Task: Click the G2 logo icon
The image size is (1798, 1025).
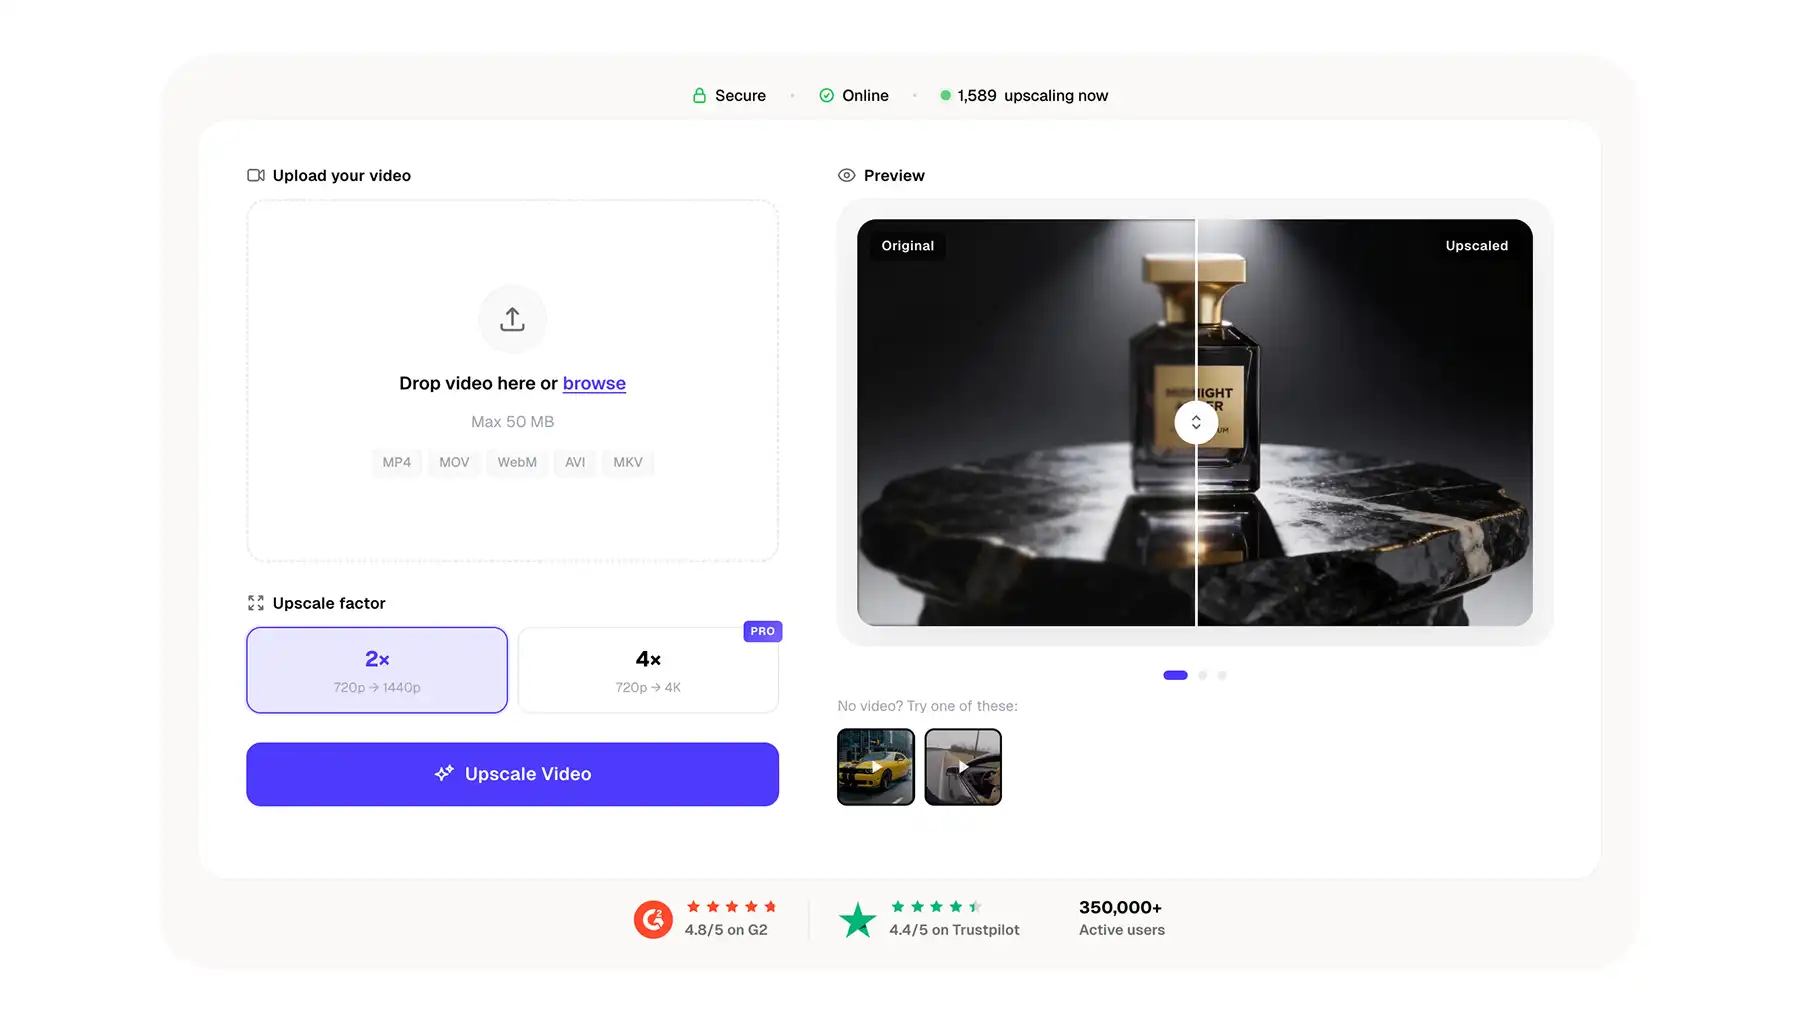Action: coord(653,919)
